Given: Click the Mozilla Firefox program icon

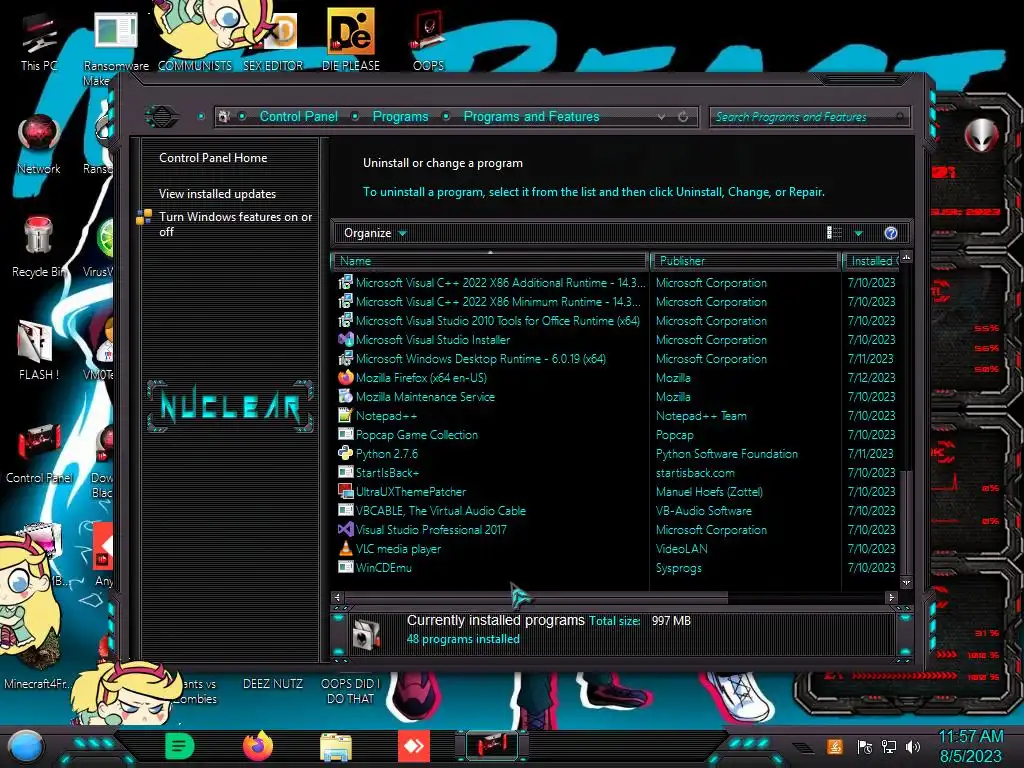Looking at the screenshot, I should point(345,377).
